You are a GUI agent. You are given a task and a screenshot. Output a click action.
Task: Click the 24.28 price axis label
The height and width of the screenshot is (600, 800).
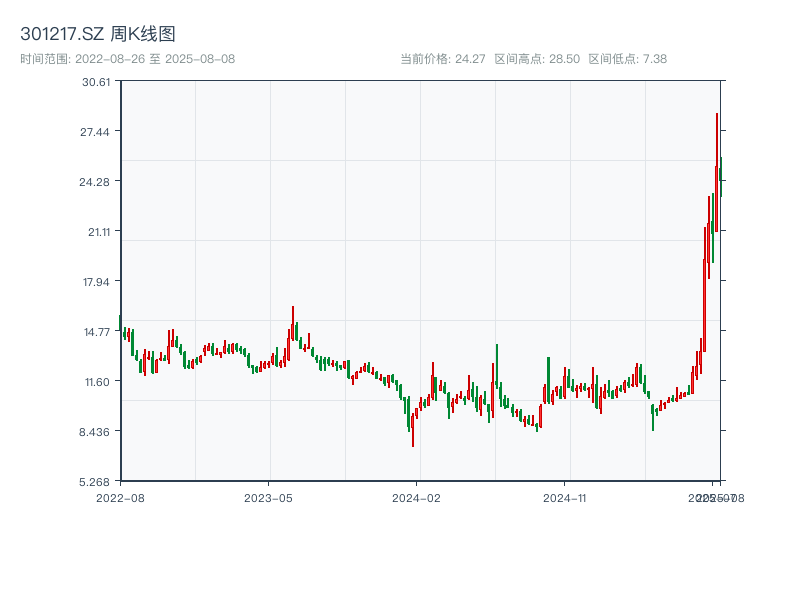(x=96, y=181)
